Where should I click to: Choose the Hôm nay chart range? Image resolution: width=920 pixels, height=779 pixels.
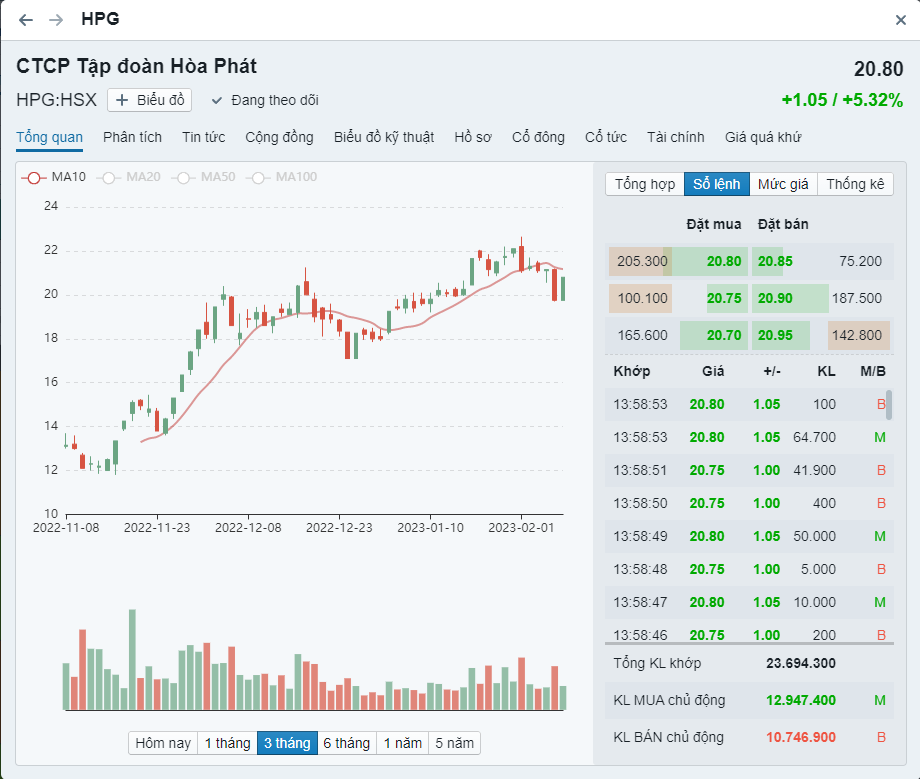pos(163,743)
